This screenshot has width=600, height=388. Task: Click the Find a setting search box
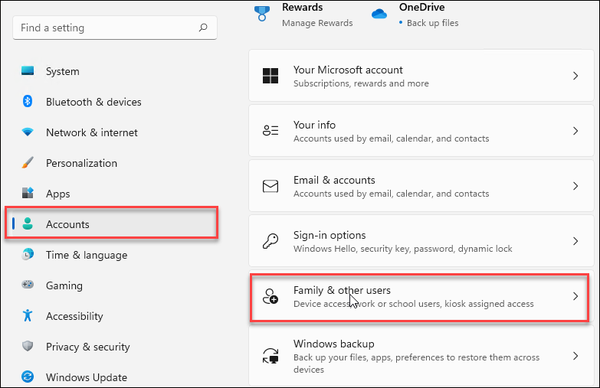(115, 28)
